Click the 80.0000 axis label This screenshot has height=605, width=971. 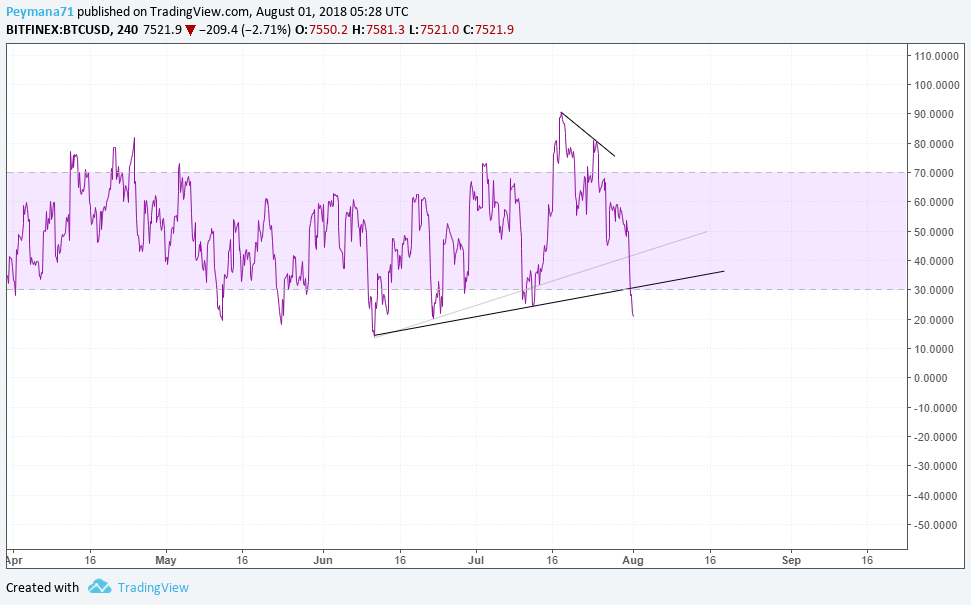[x=936, y=144]
